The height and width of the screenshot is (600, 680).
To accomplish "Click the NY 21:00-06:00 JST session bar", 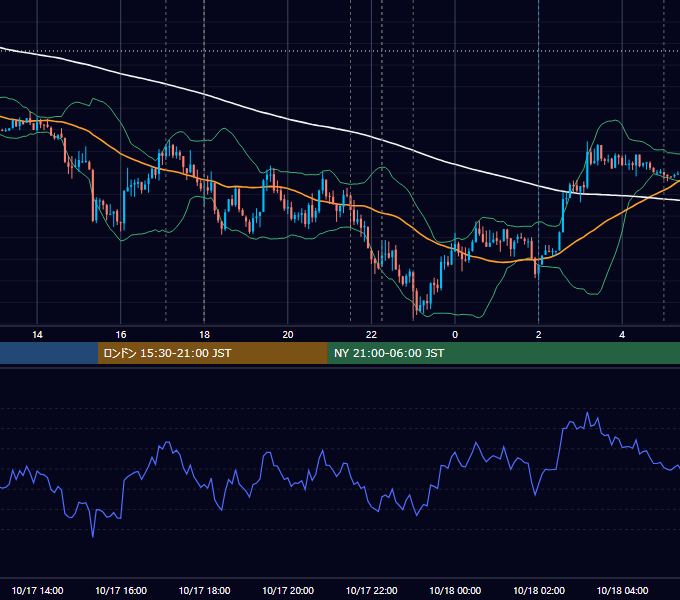I will (x=503, y=353).
